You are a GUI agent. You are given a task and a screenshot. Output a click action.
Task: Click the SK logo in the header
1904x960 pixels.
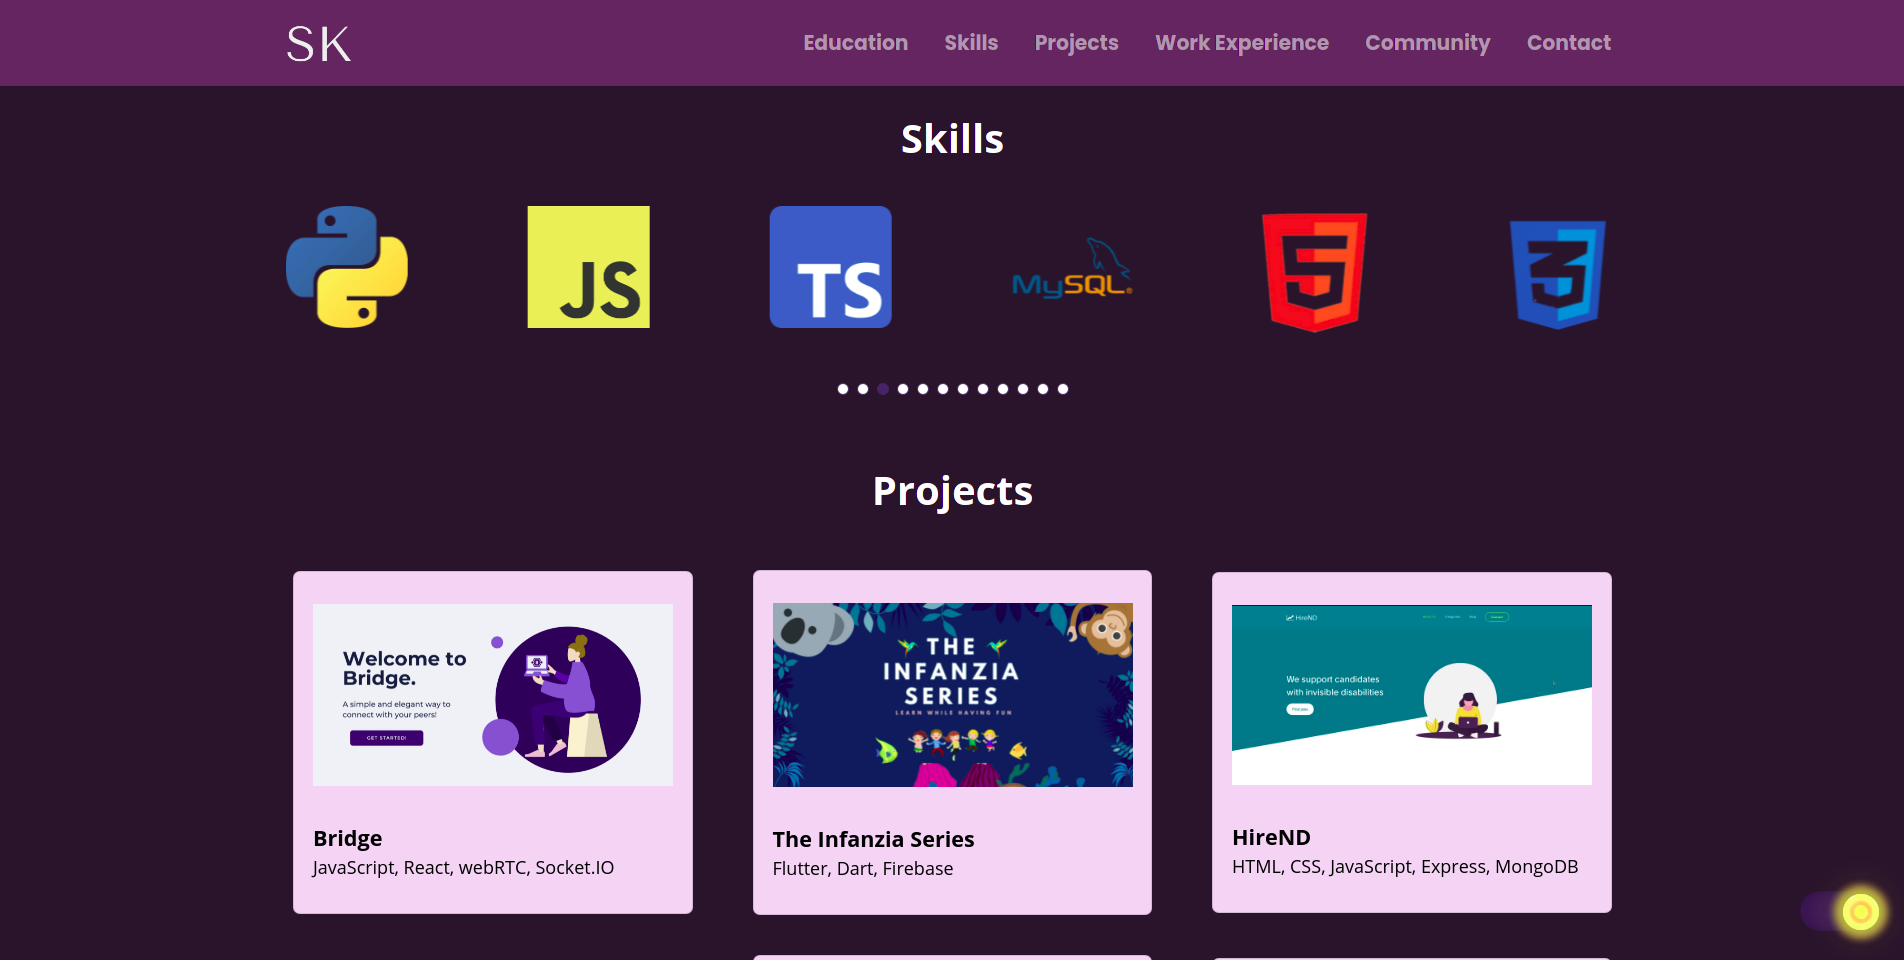[317, 42]
